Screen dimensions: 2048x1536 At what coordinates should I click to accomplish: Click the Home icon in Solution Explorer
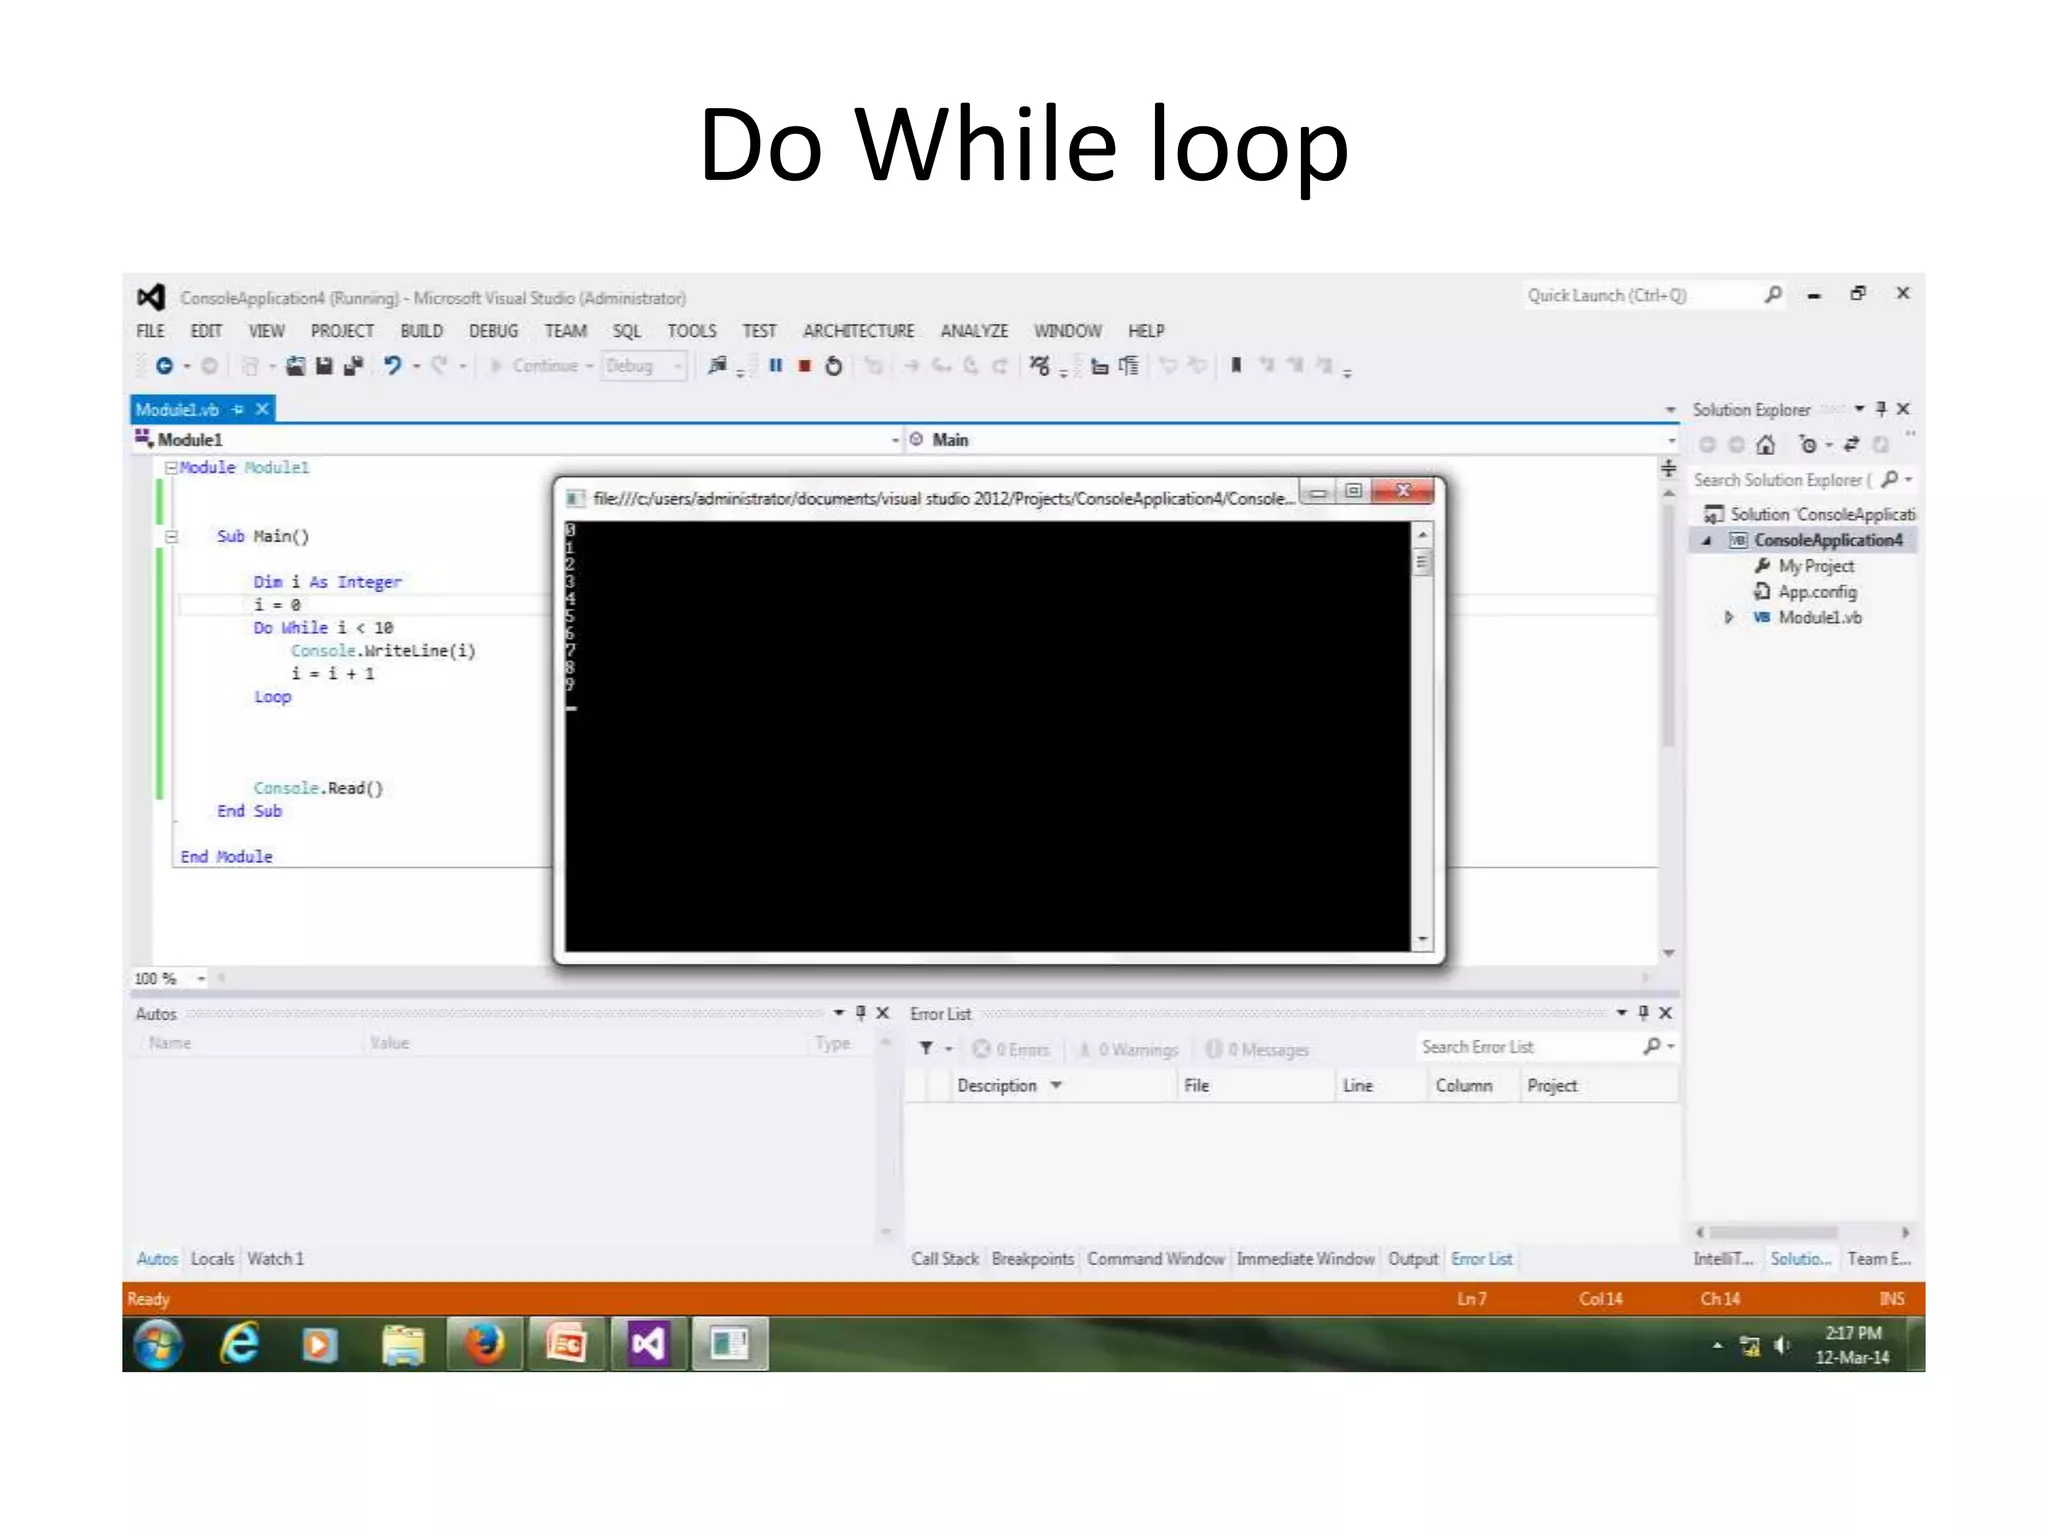(x=1765, y=445)
